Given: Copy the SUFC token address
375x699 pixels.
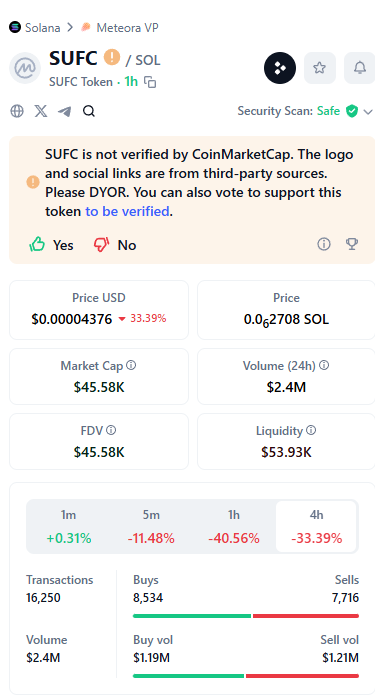Looking at the screenshot, I should 150,82.
